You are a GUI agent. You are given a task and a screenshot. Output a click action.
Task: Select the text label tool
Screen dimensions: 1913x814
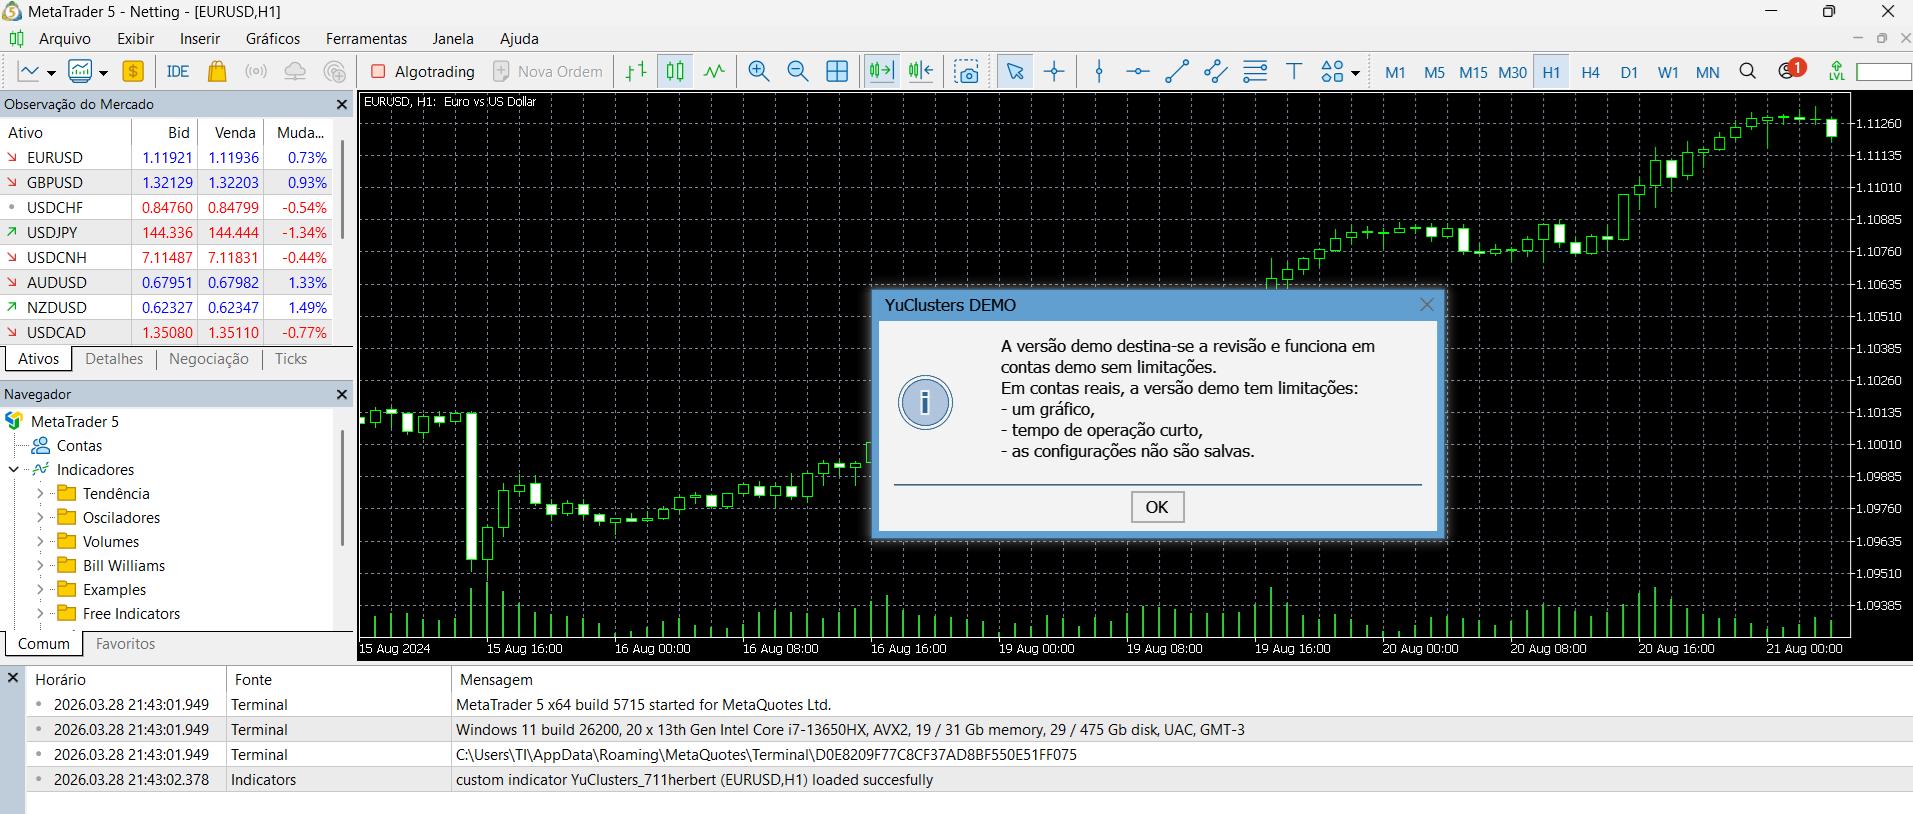coord(1294,71)
